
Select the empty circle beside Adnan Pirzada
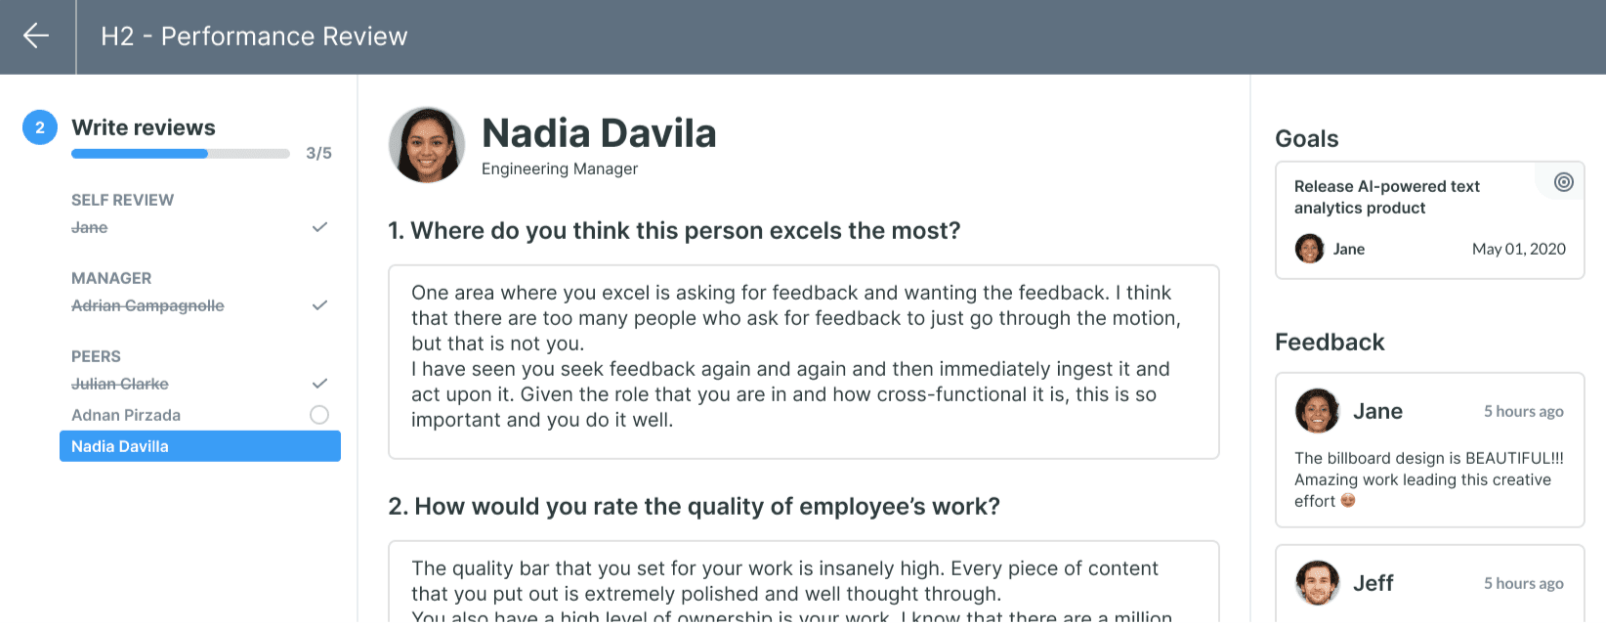[x=319, y=415]
